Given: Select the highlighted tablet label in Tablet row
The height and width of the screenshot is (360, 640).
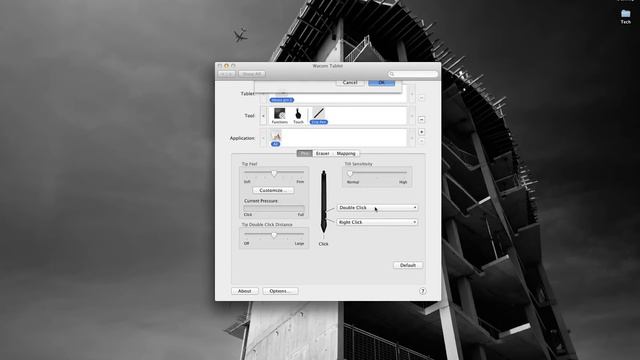Looking at the screenshot, I should coord(281,100).
